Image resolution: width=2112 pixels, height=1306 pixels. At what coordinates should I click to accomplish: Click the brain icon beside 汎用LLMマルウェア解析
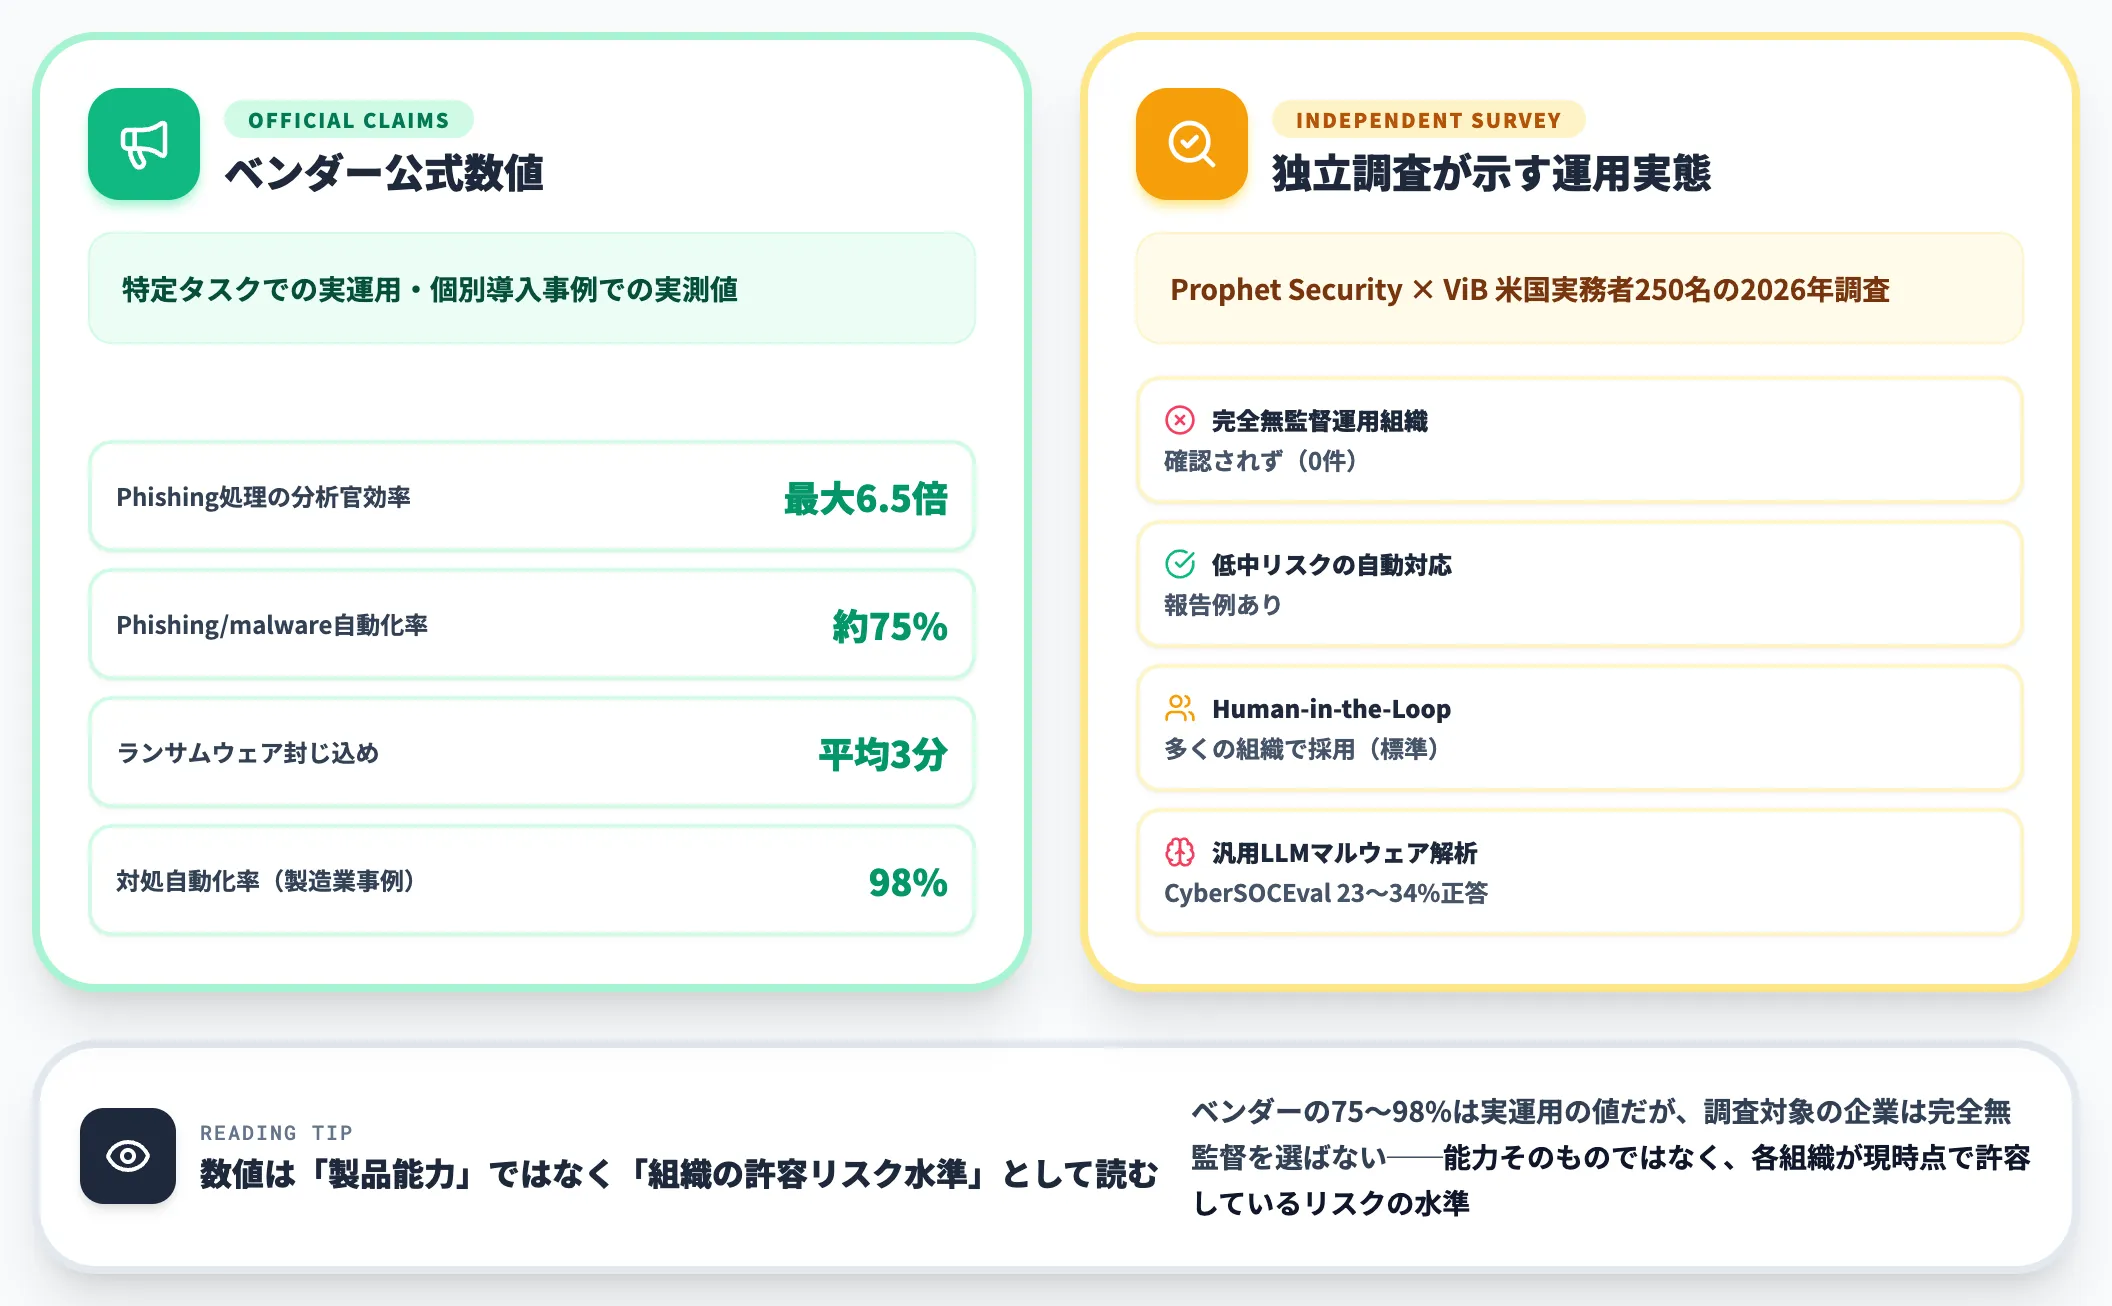(x=1180, y=852)
